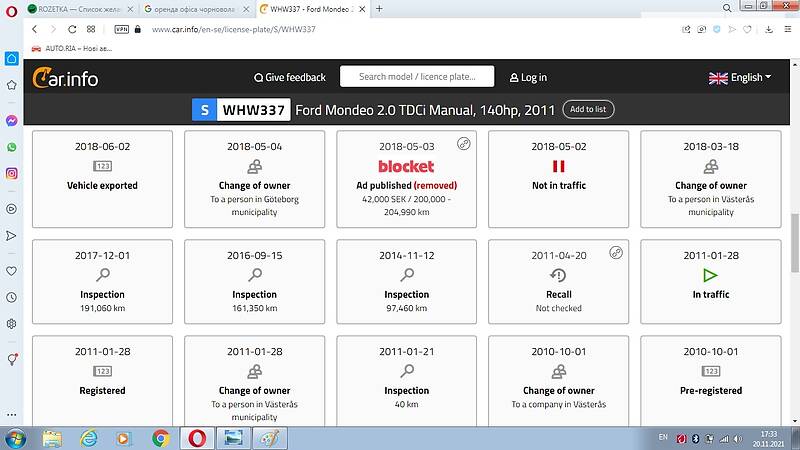Click the car.info logo

(65, 77)
